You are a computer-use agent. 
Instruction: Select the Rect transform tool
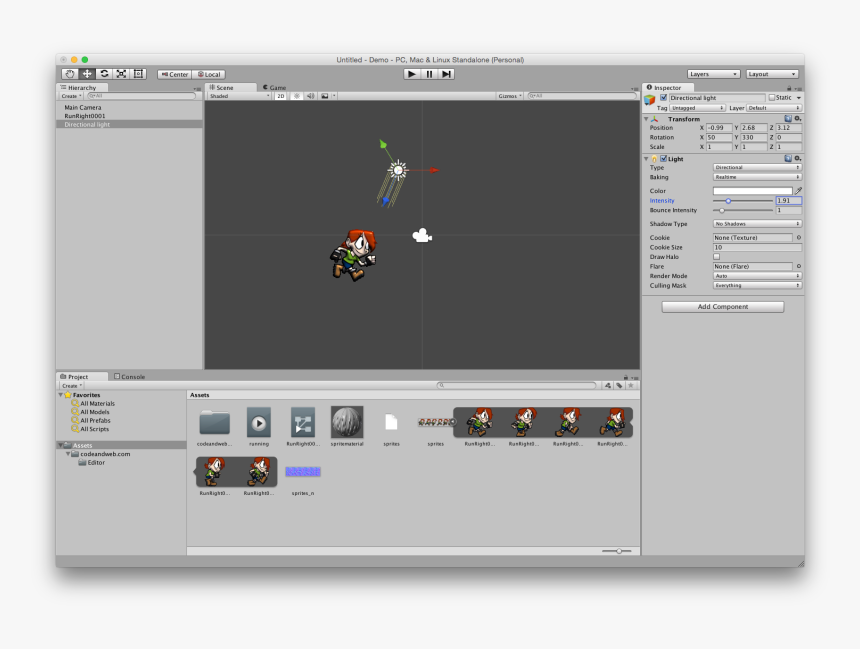[137, 73]
